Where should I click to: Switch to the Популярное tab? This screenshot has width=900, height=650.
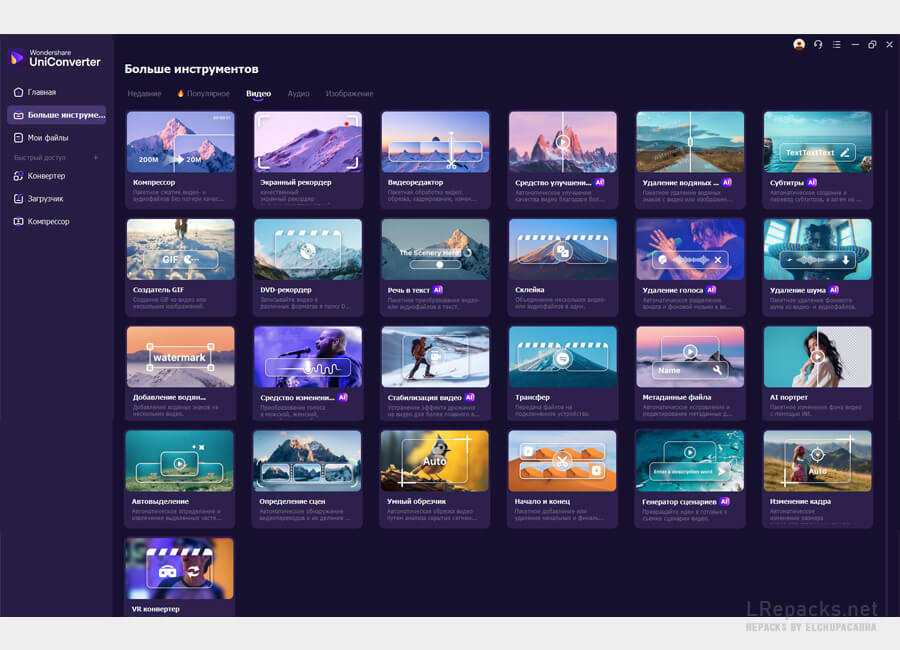point(203,94)
